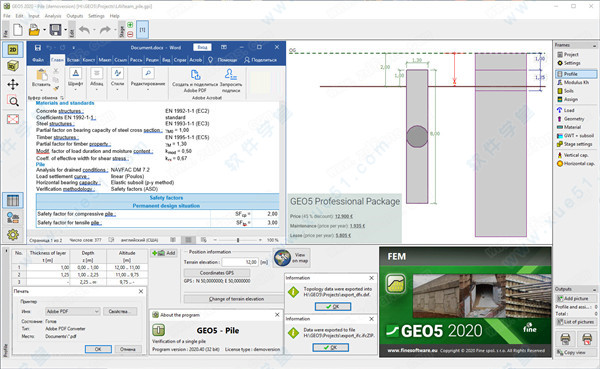Open the Assign frame

[x=567, y=99]
